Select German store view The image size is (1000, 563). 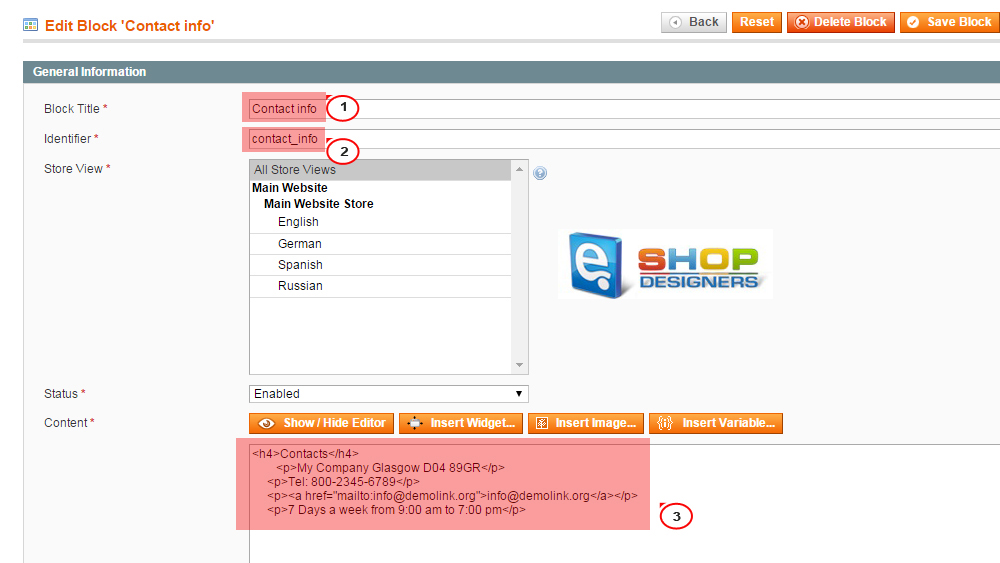(299, 244)
